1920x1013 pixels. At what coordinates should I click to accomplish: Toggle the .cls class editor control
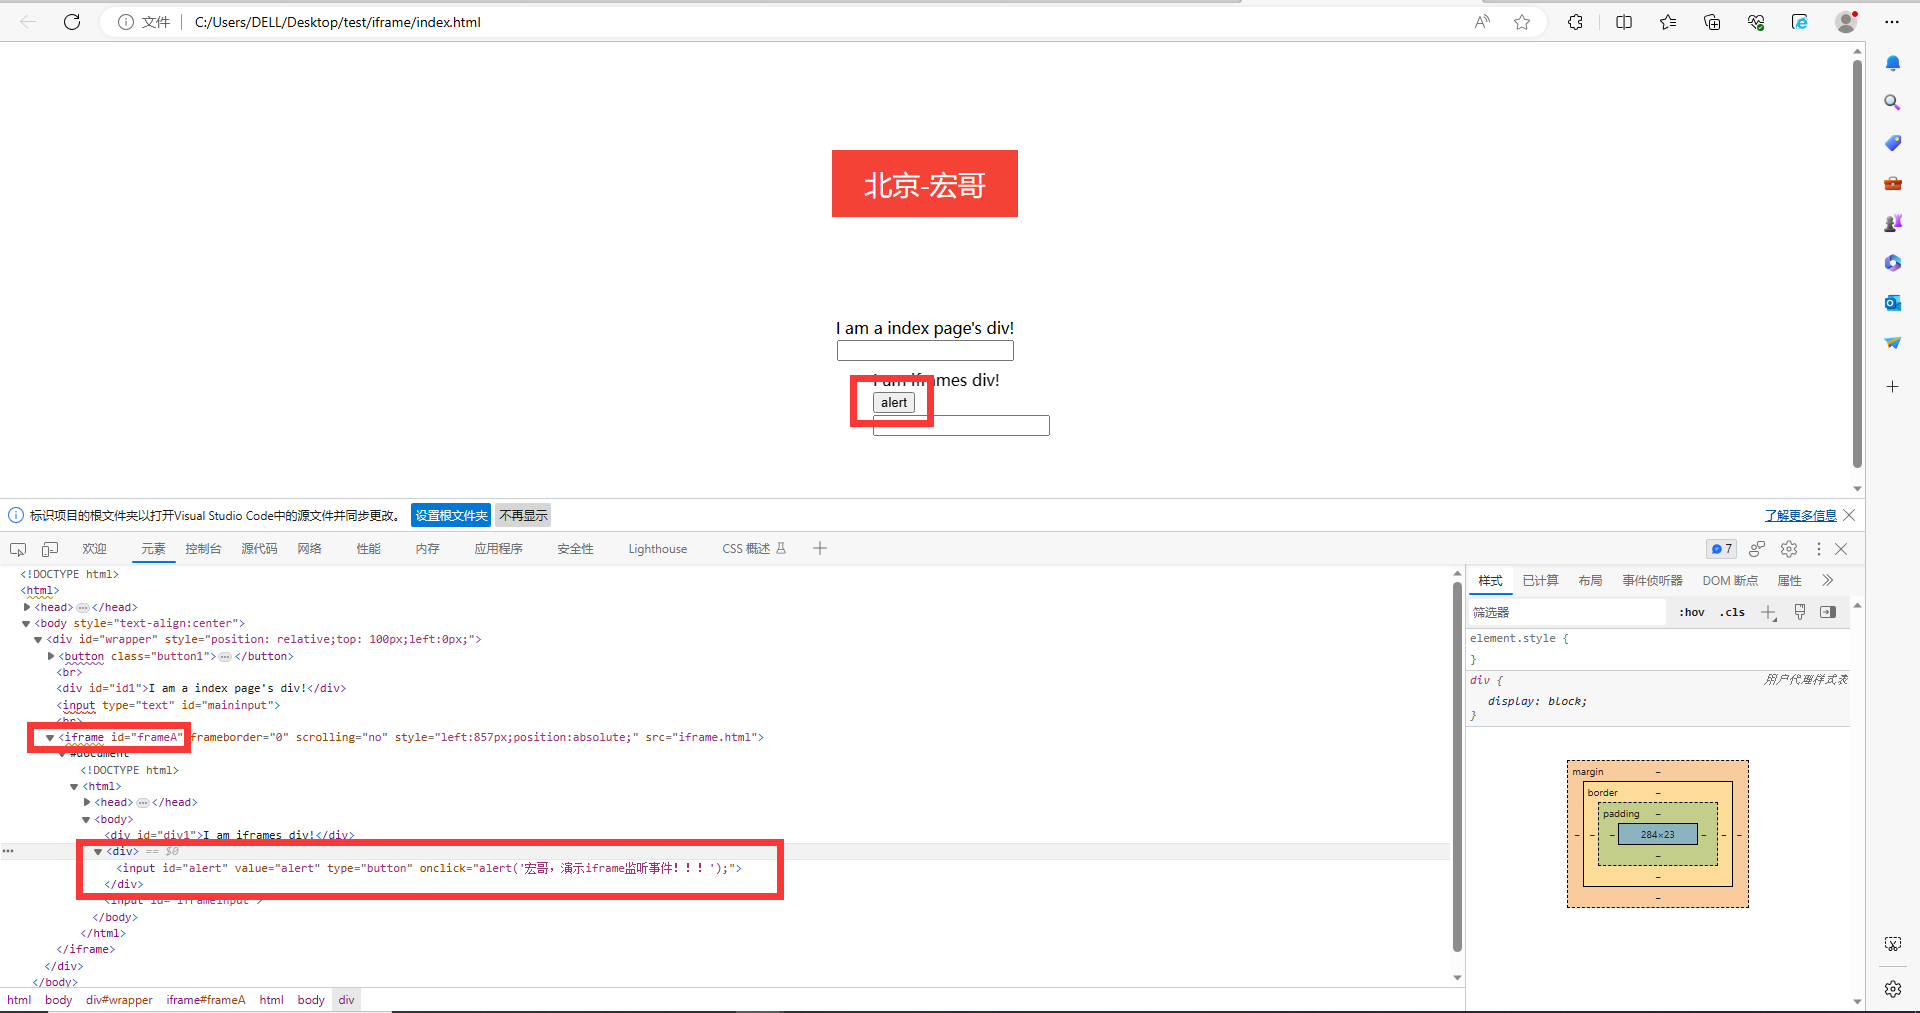[1733, 612]
